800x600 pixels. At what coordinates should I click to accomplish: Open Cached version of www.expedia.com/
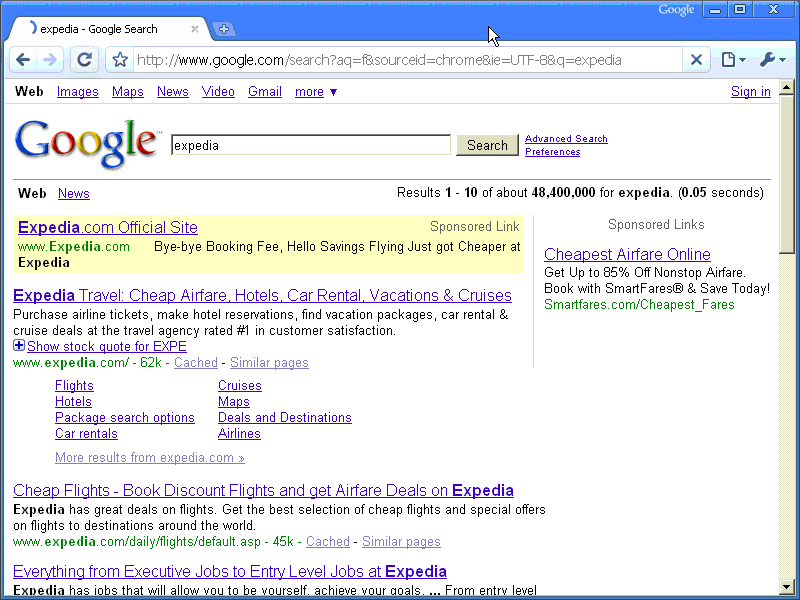click(x=196, y=363)
